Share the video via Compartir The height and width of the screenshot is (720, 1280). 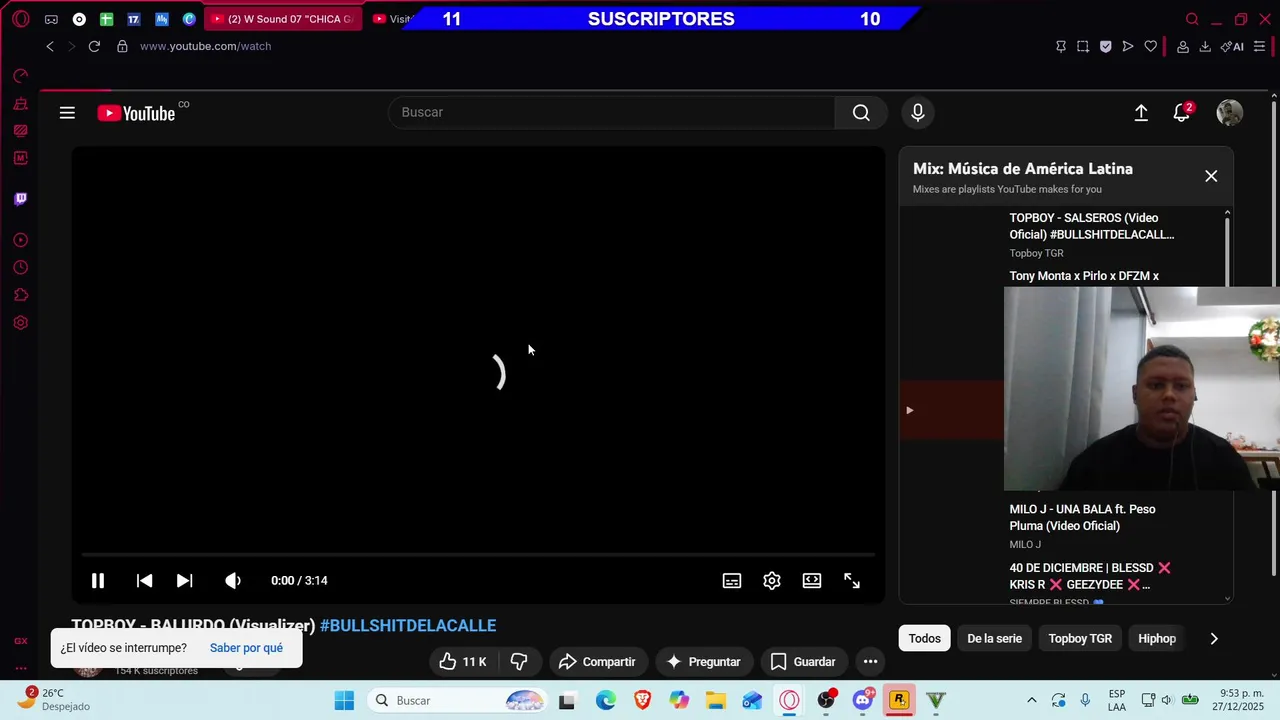point(597,662)
